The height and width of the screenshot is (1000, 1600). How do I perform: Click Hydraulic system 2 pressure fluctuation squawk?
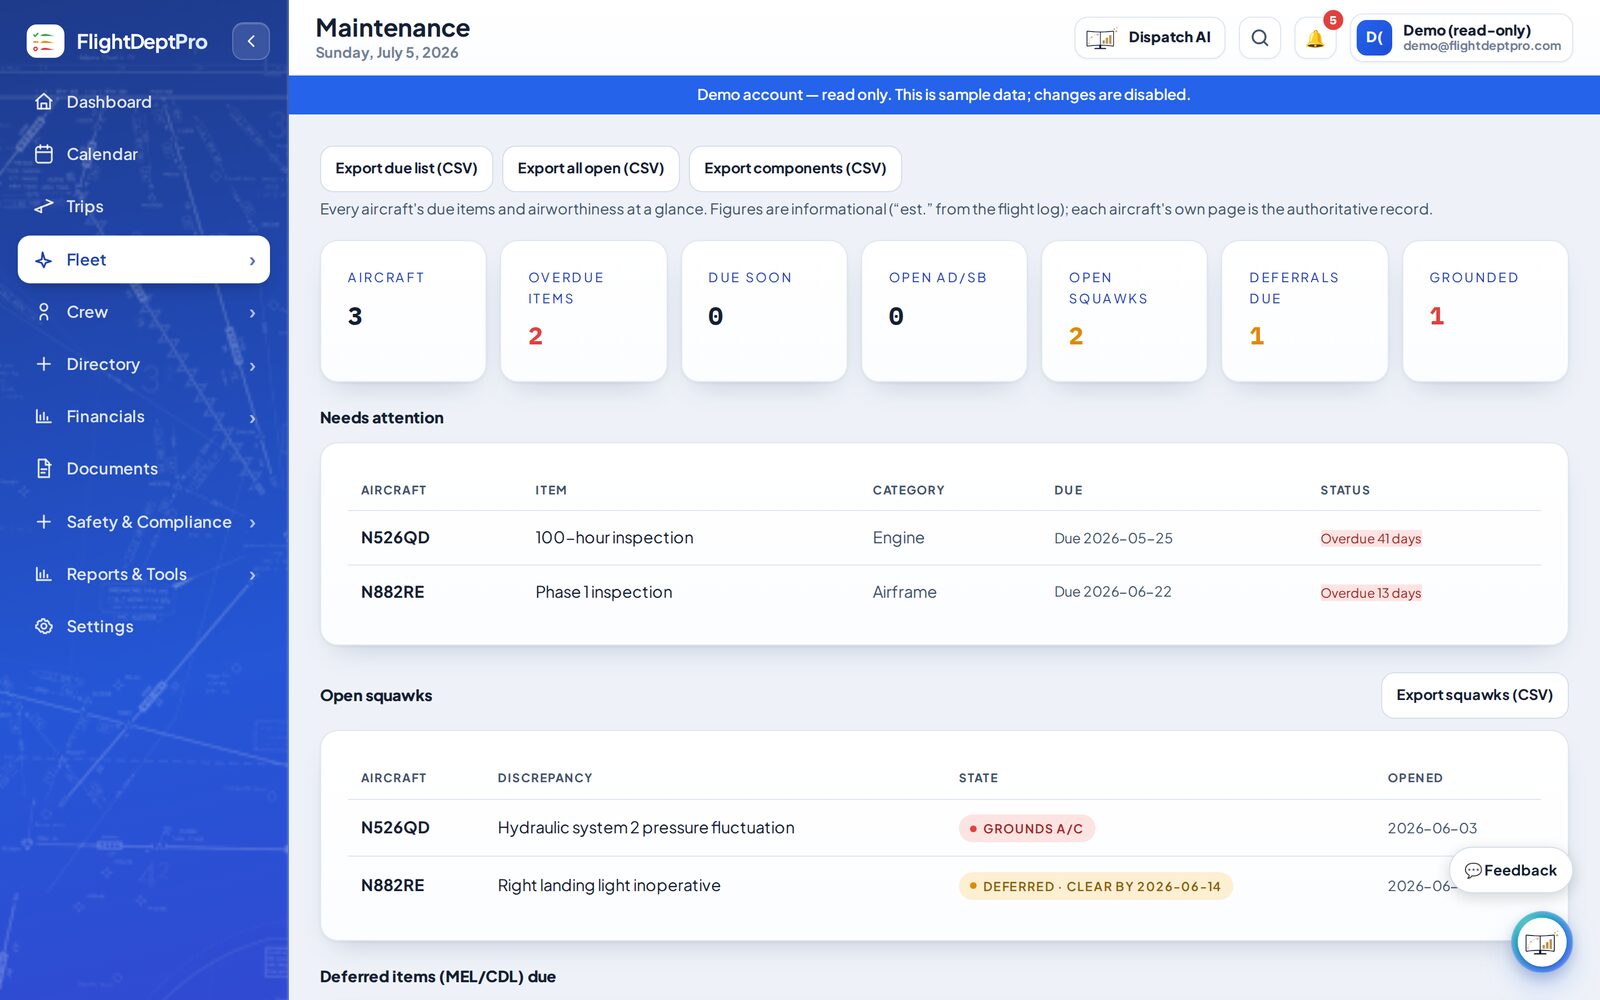pyautogui.click(x=646, y=828)
